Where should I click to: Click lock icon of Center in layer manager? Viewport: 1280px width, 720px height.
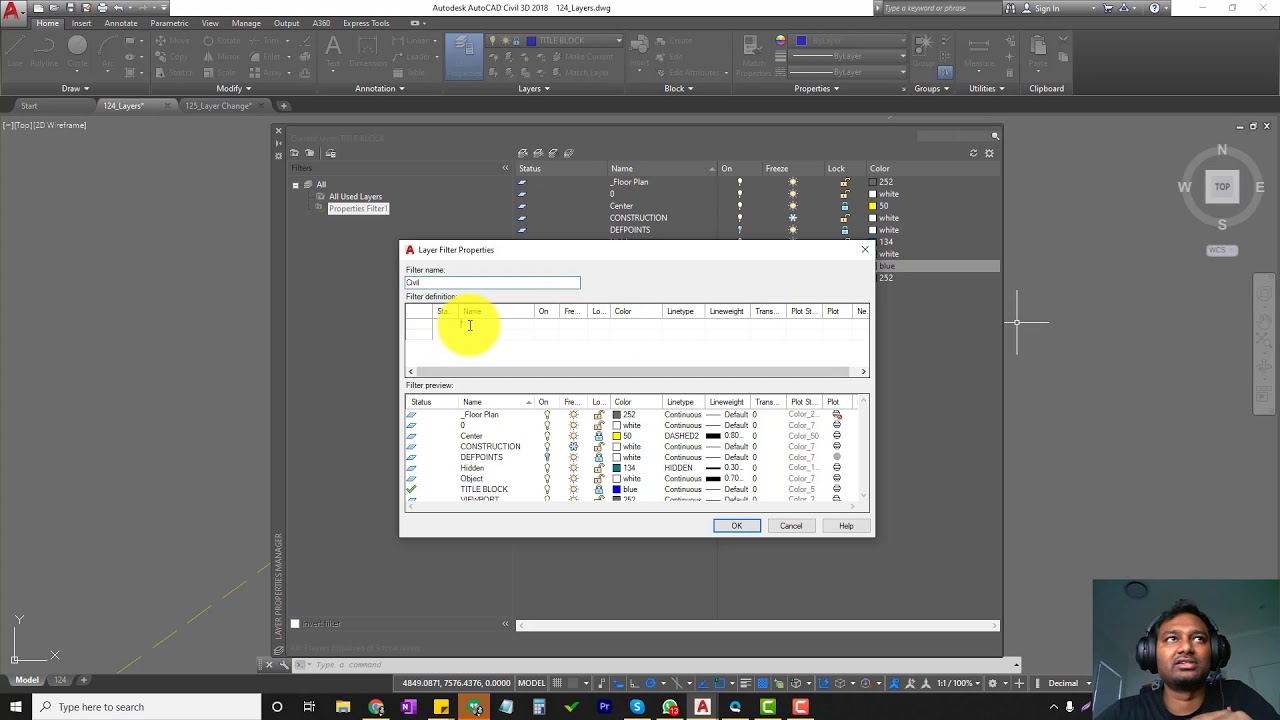[x=844, y=206]
